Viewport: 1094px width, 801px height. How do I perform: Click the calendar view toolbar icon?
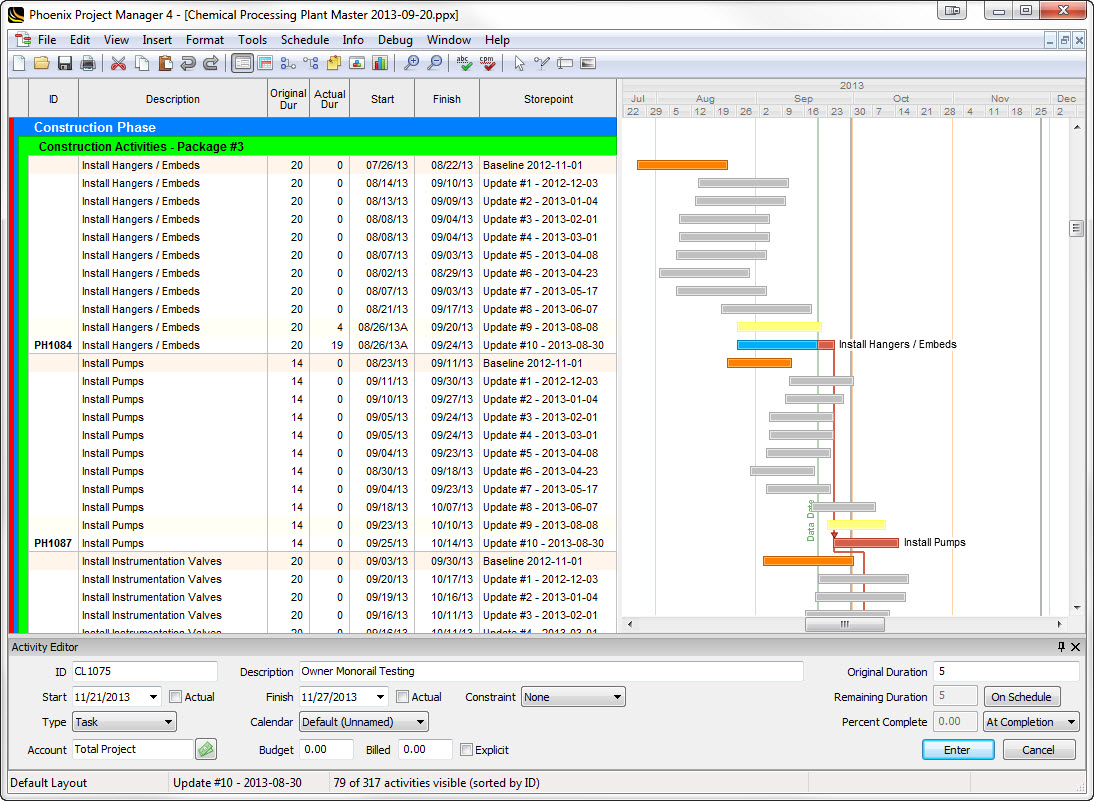[265, 63]
